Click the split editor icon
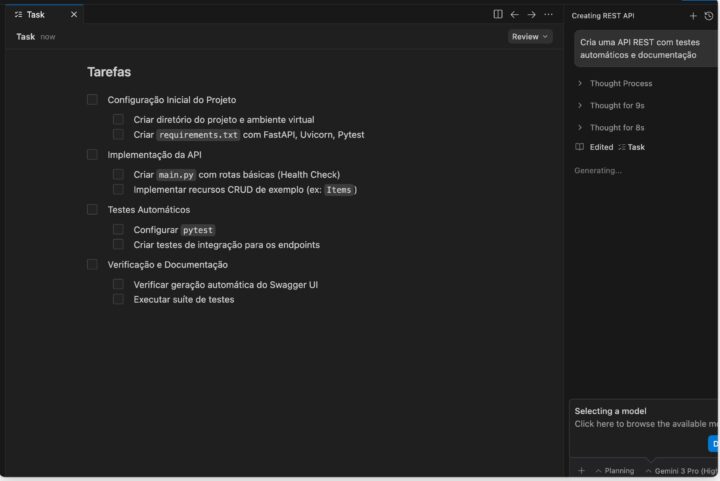720x481 pixels. tap(498, 15)
